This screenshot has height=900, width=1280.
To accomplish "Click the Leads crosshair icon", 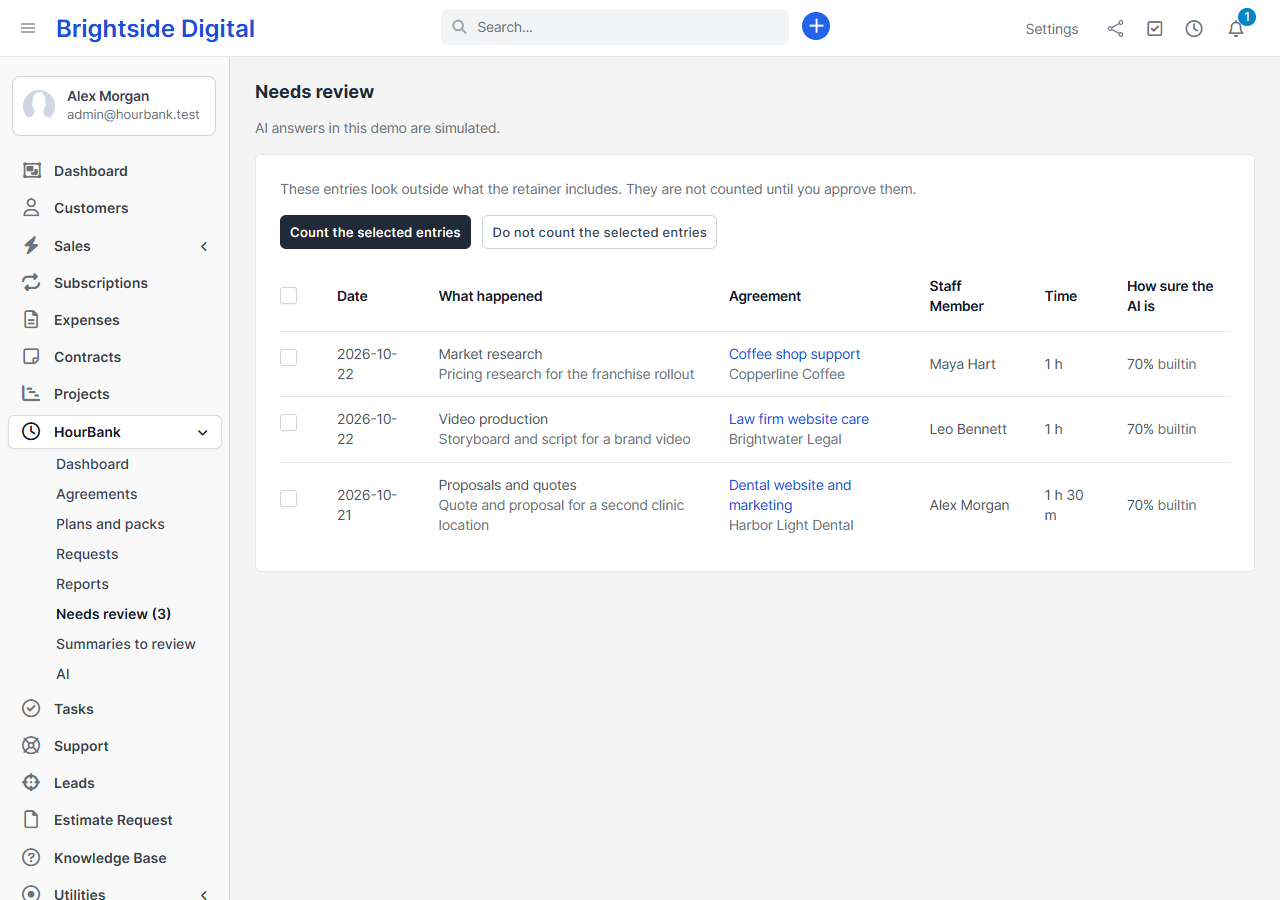I will click(31, 783).
